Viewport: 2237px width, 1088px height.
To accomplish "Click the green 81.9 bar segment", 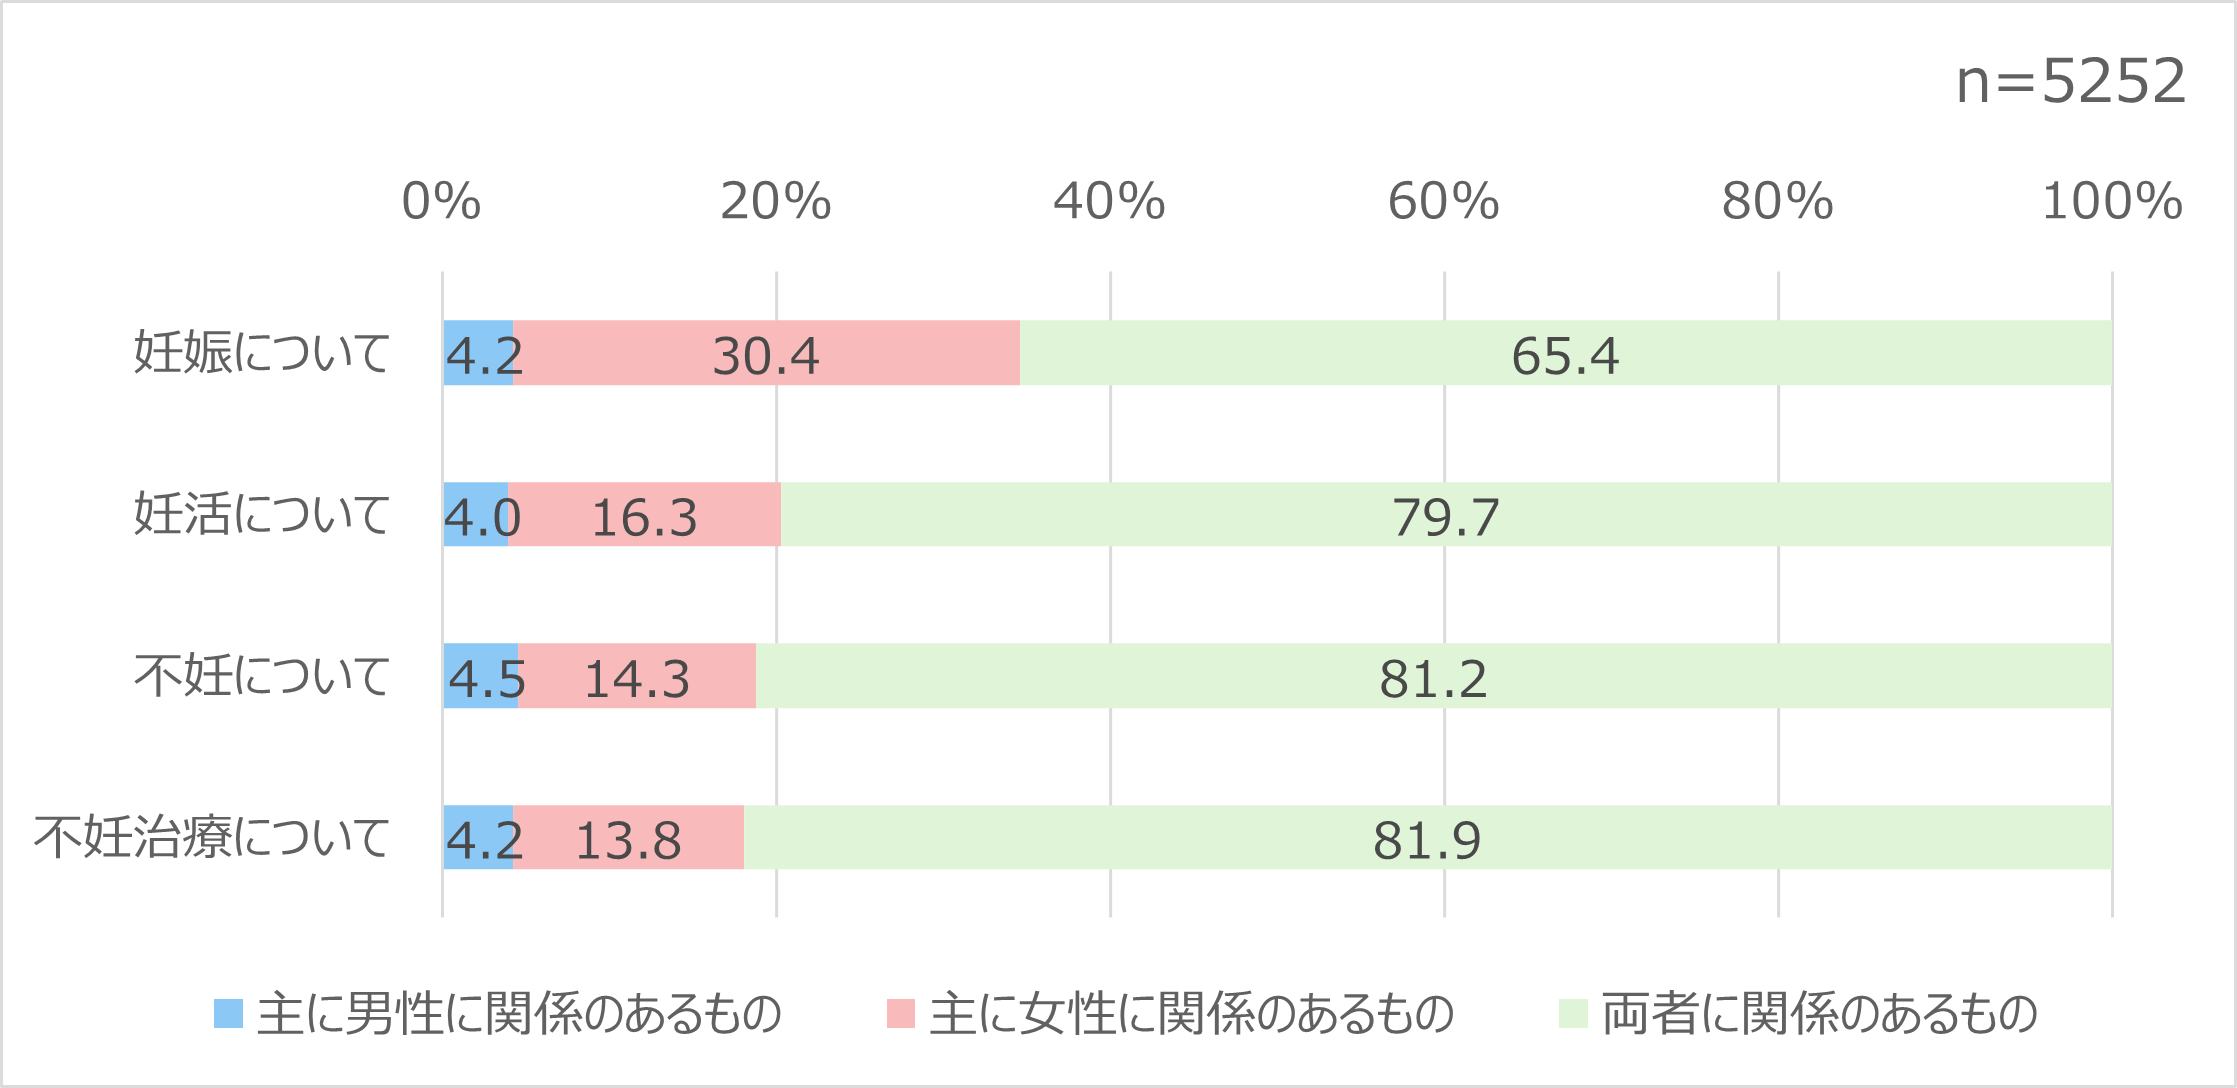I will pos(1427,838).
